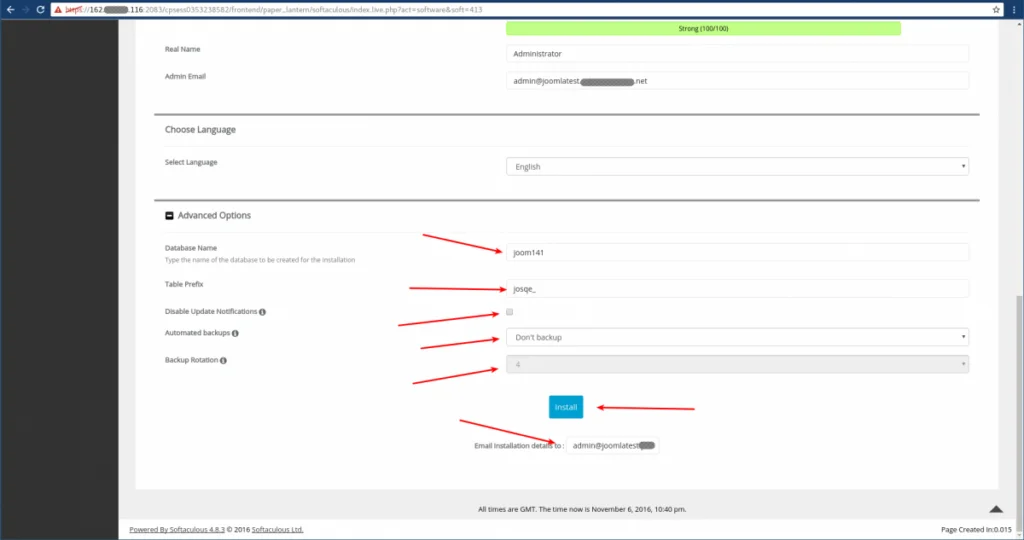Go back with the browser back arrow
Screen dimensions: 1024x540
coord(10,10)
